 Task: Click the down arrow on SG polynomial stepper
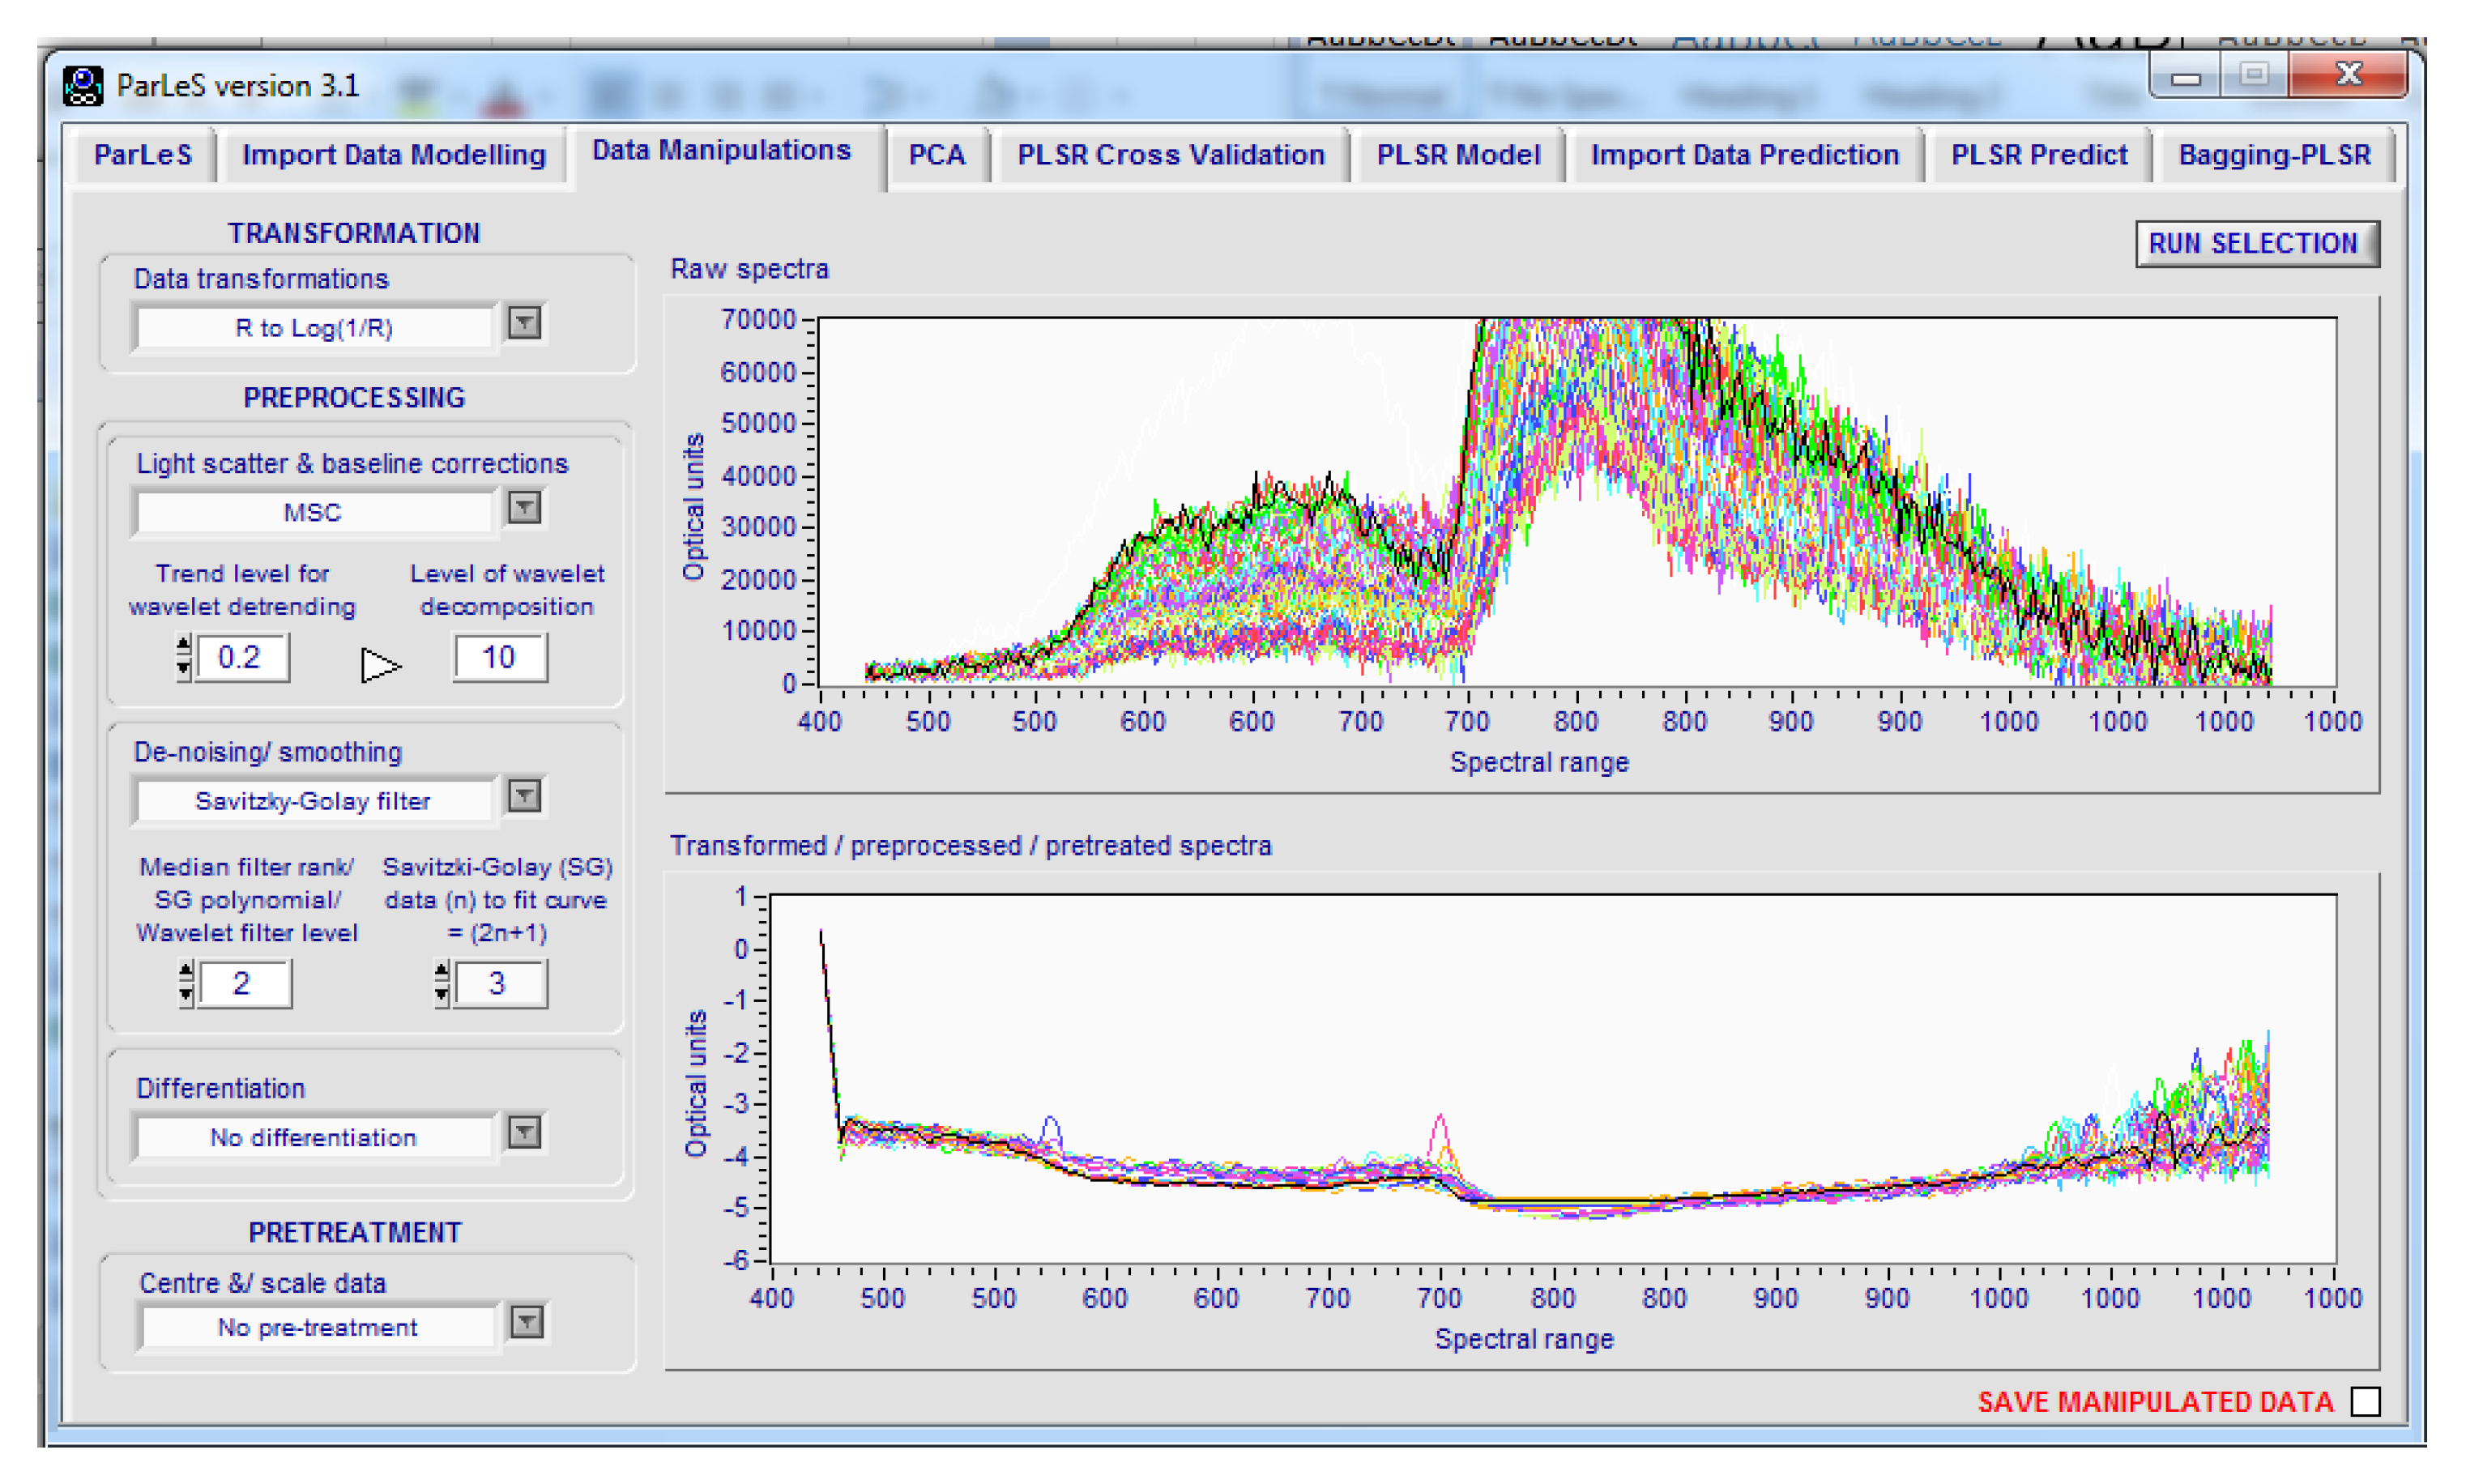tap(186, 995)
